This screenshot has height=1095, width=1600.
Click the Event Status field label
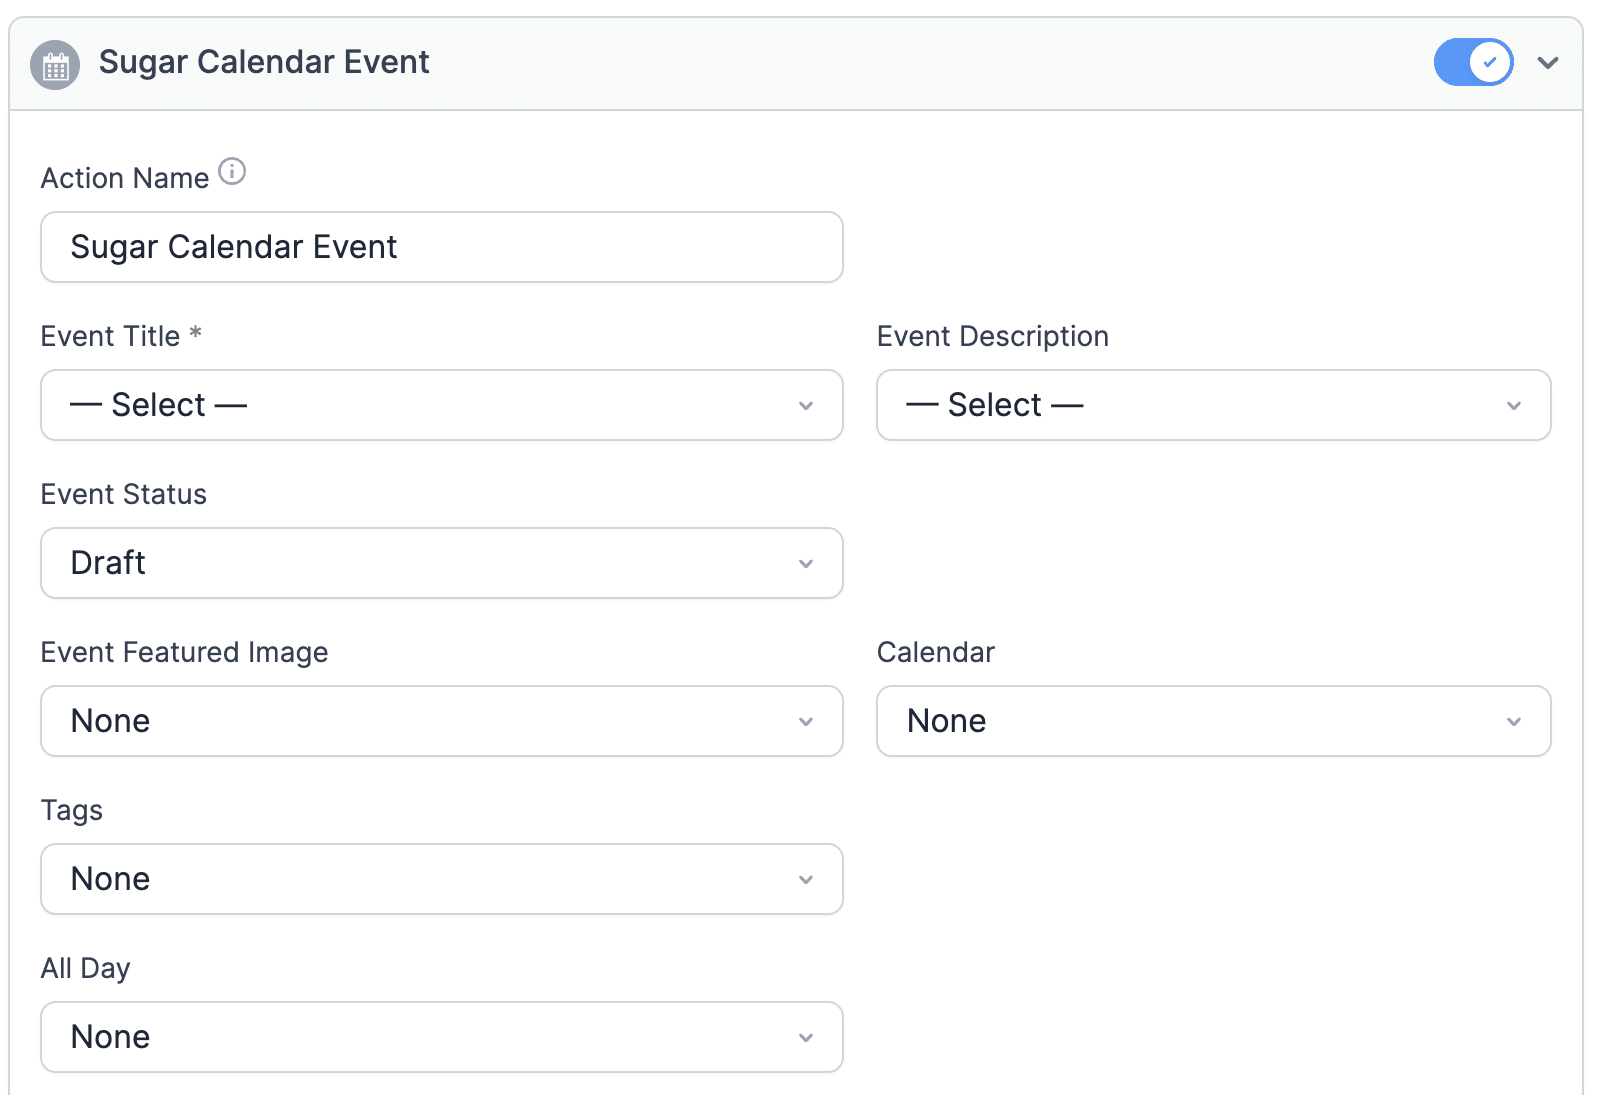tap(124, 494)
